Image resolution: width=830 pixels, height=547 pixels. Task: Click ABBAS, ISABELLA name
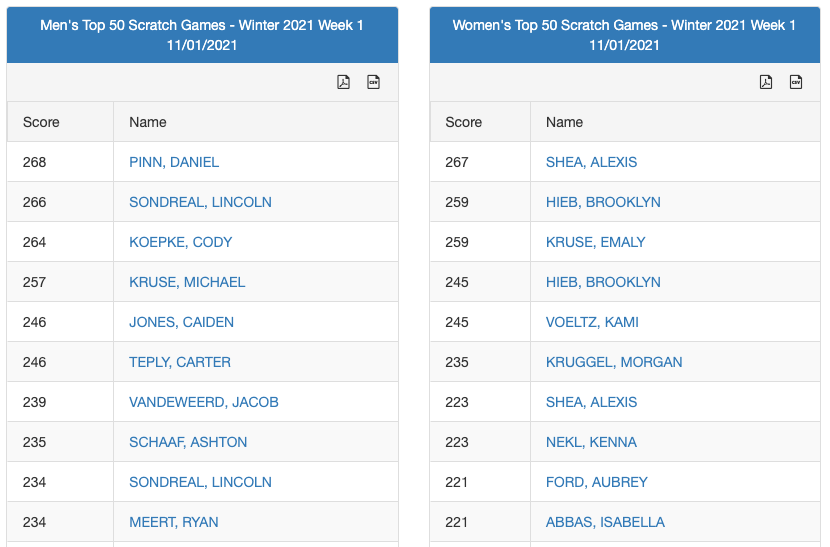[x=605, y=522]
